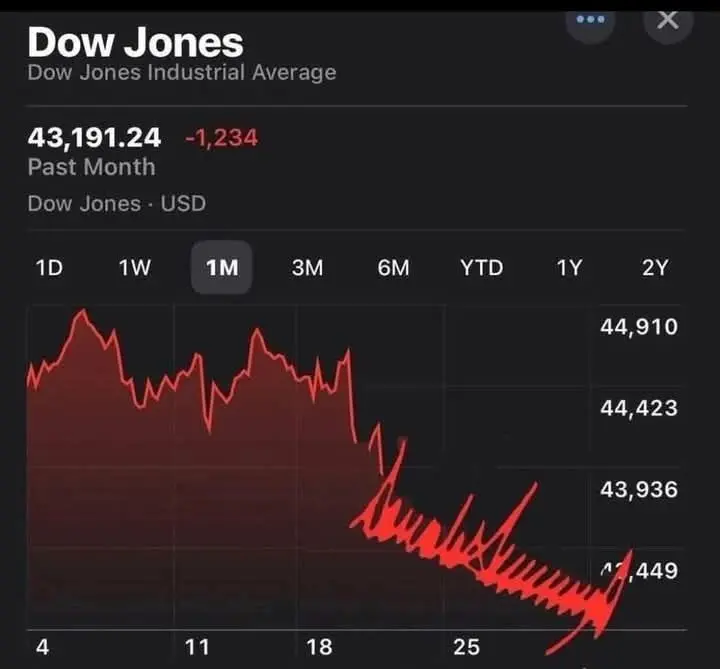720x669 pixels.
Task: Display the 2Y time range
Action: pyautogui.click(x=654, y=268)
